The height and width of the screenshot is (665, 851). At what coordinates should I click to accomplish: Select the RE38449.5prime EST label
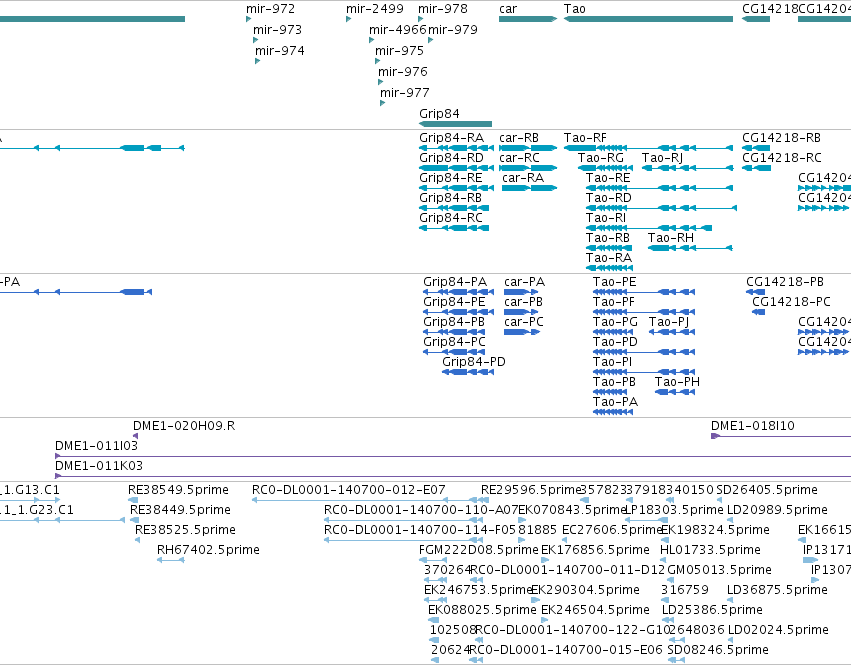point(181,510)
